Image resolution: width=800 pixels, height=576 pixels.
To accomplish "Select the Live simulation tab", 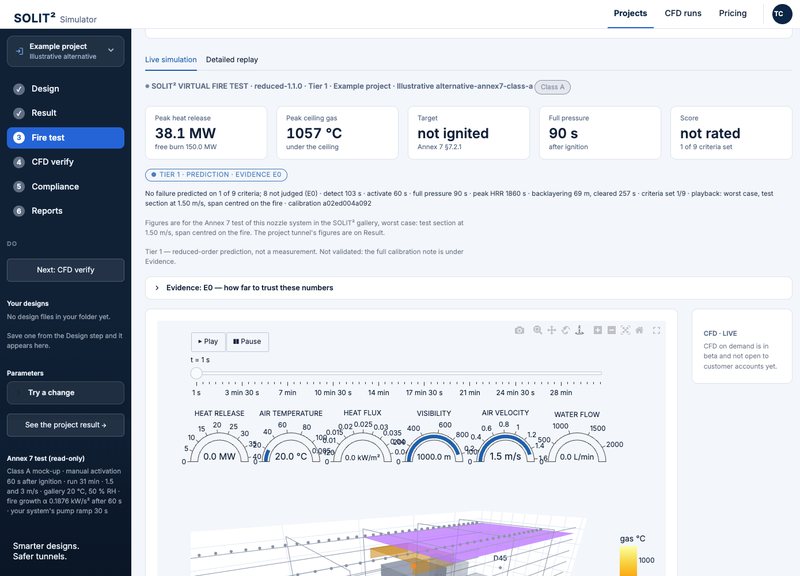I will (170, 60).
